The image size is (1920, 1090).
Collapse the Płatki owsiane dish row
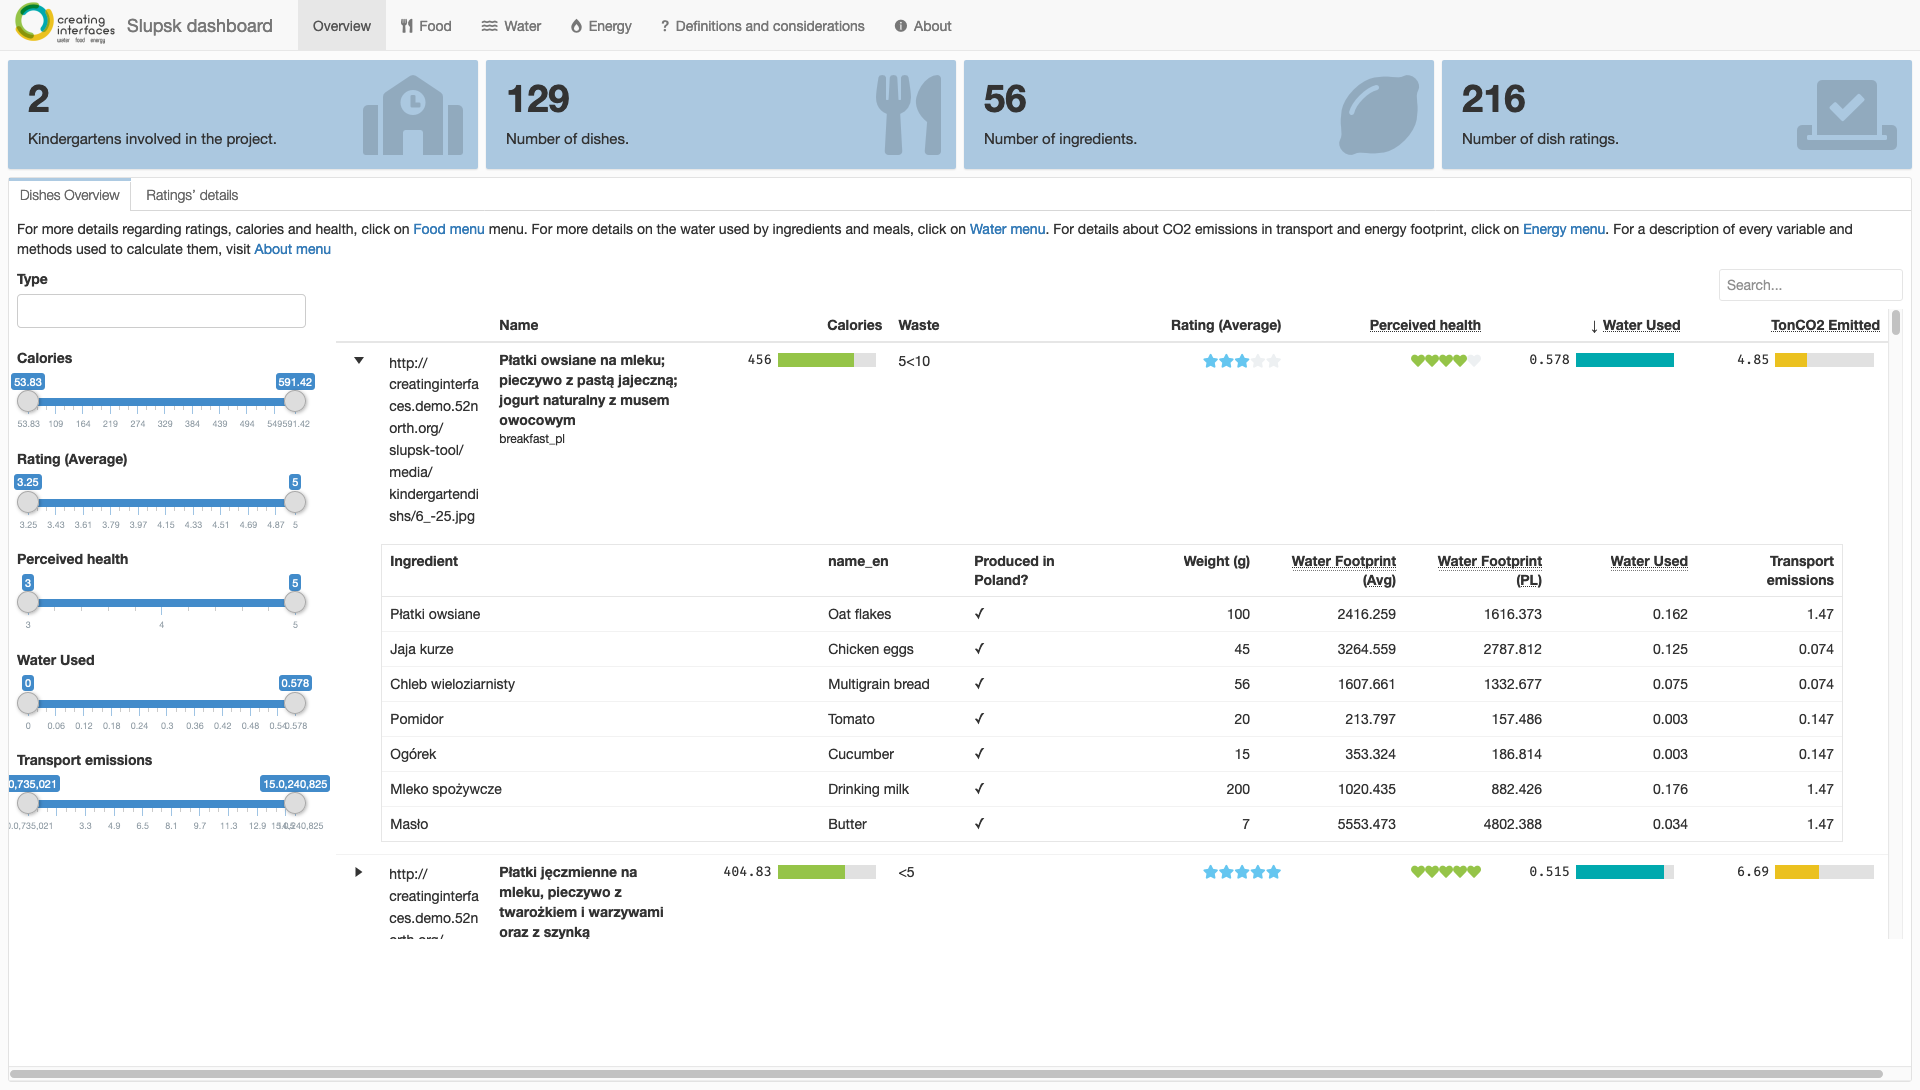point(359,360)
